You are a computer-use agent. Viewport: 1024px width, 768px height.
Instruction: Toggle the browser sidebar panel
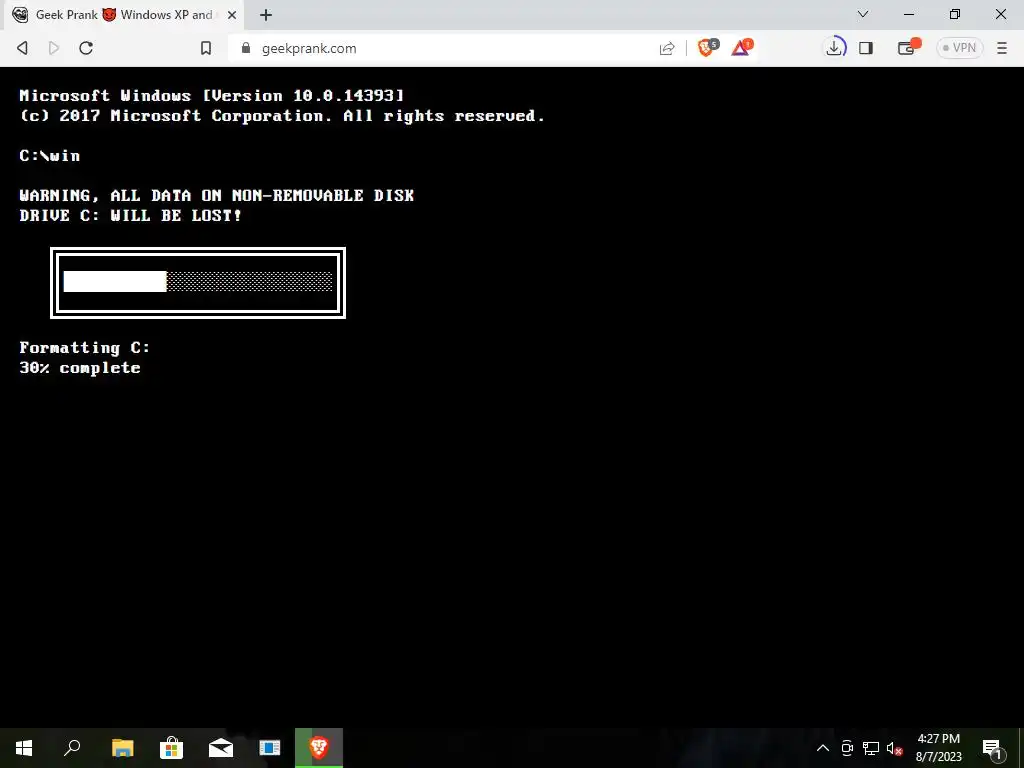pyautogui.click(x=866, y=48)
